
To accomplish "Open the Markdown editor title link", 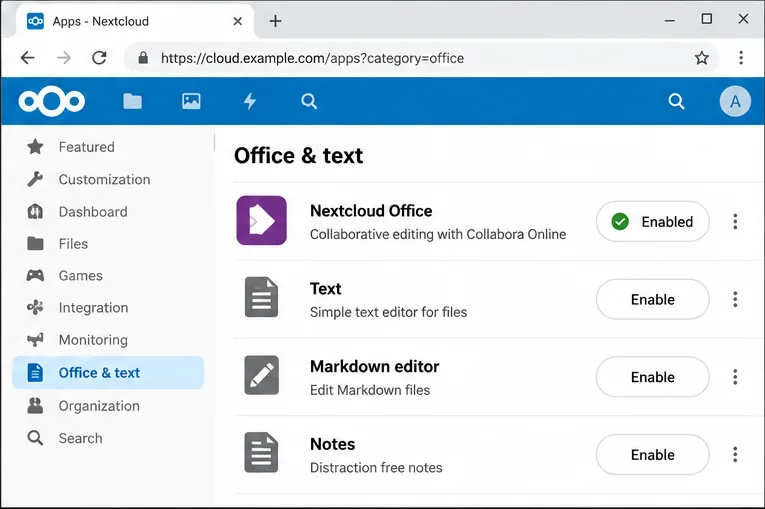I will tap(374, 366).
